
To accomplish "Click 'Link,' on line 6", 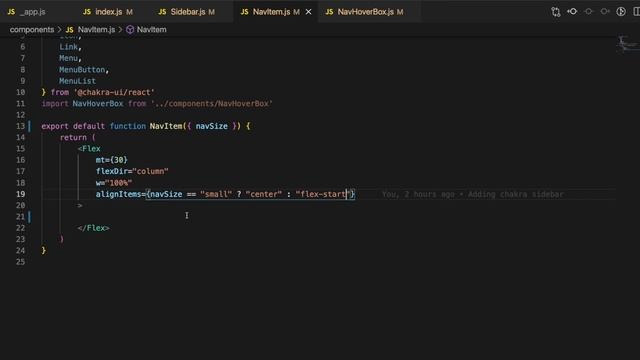I will (71, 47).
